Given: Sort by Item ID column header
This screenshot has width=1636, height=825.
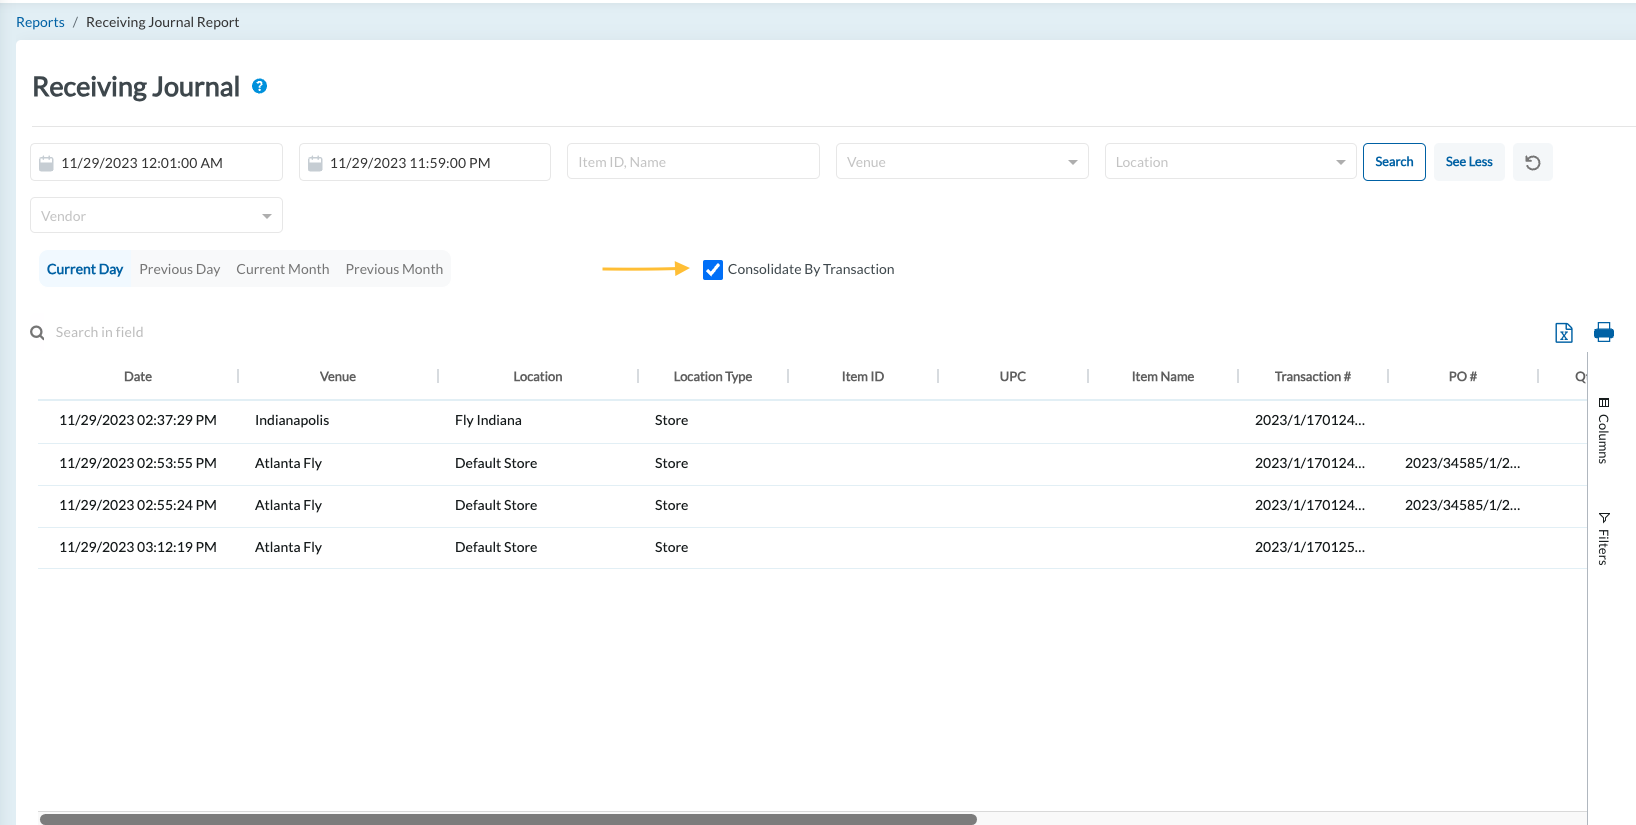Looking at the screenshot, I should 863,377.
